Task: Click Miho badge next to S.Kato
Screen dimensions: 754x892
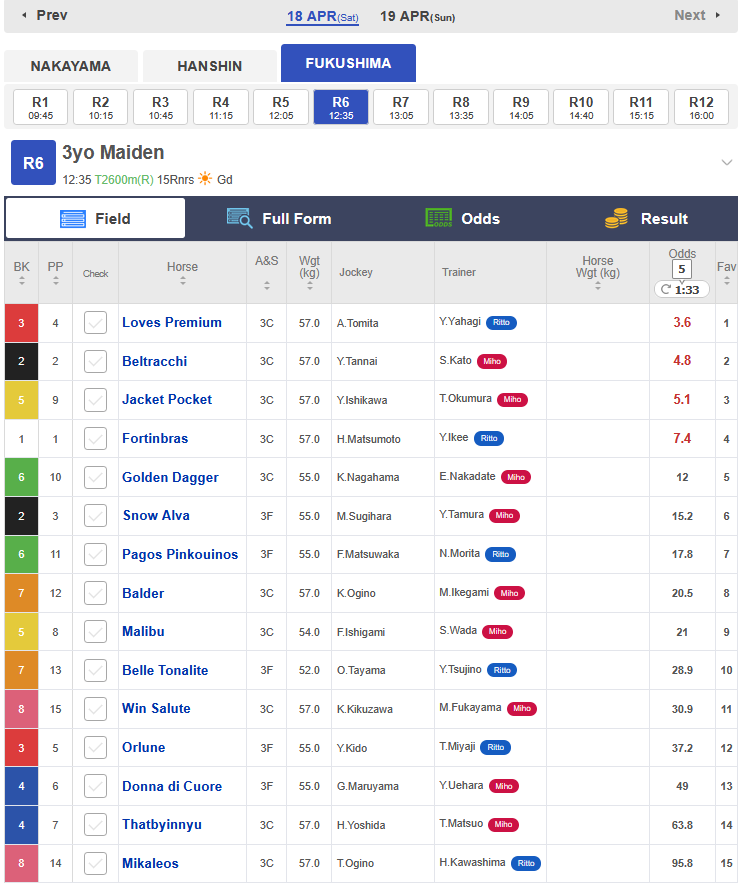Action: pos(492,361)
